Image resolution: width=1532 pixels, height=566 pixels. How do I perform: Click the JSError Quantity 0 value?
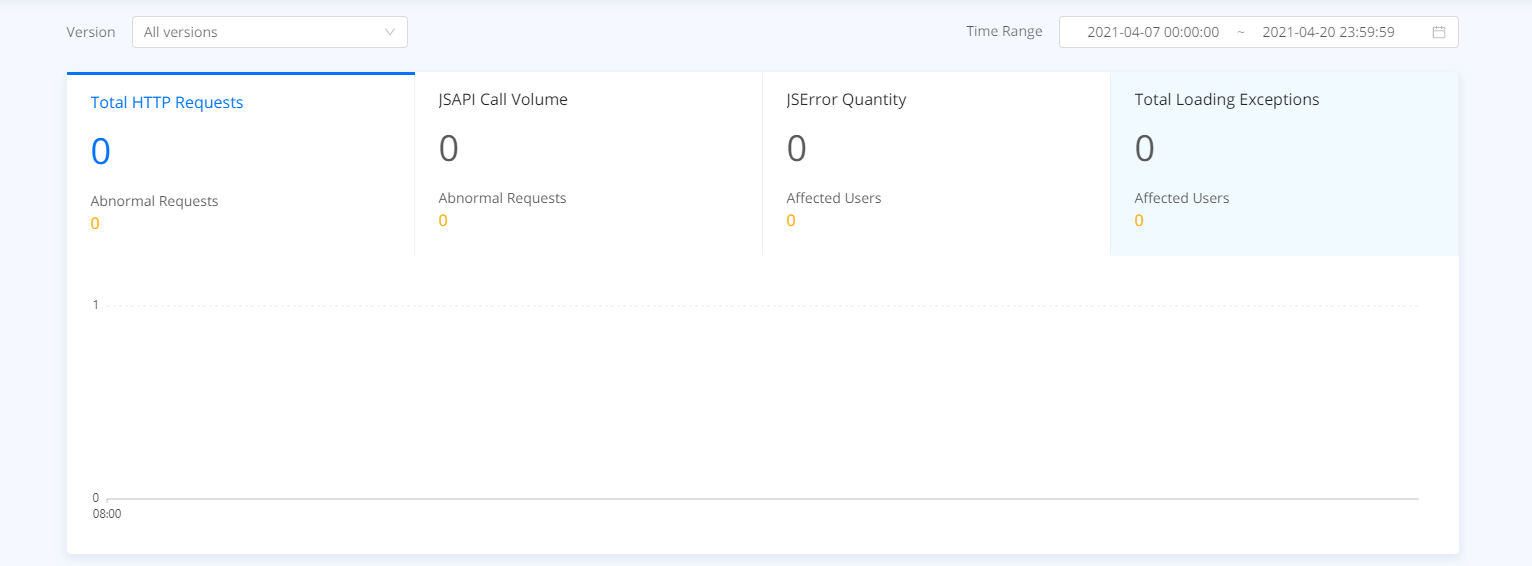click(797, 149)
